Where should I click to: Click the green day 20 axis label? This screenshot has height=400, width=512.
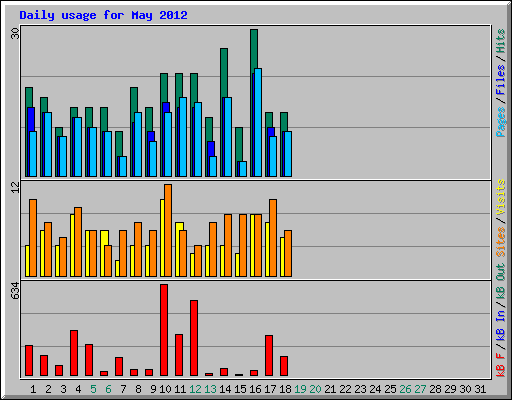315,389
